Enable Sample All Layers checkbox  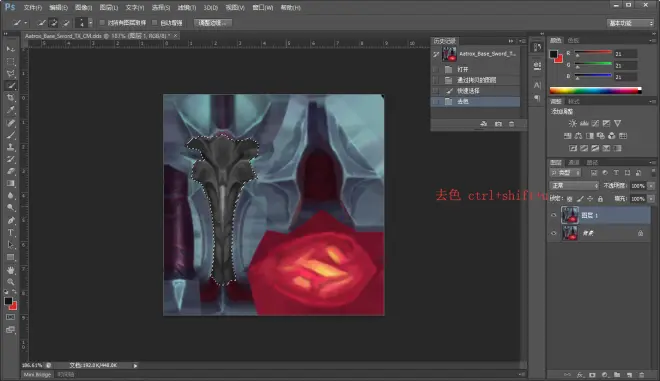(102, 23)
